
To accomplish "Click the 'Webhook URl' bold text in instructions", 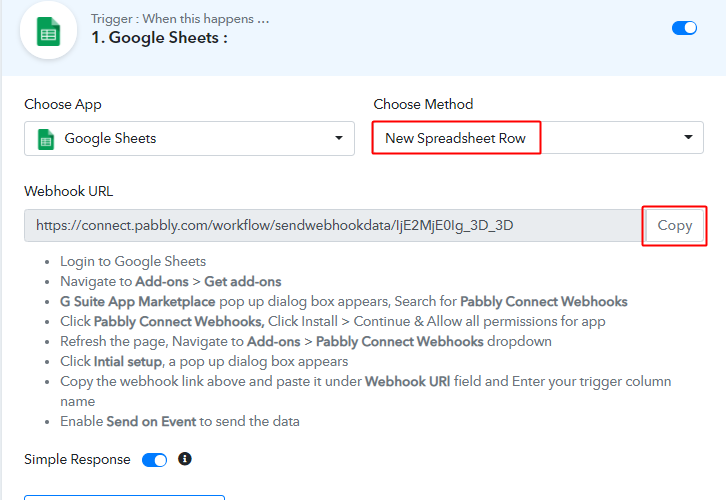I will [x=407, y=381].
